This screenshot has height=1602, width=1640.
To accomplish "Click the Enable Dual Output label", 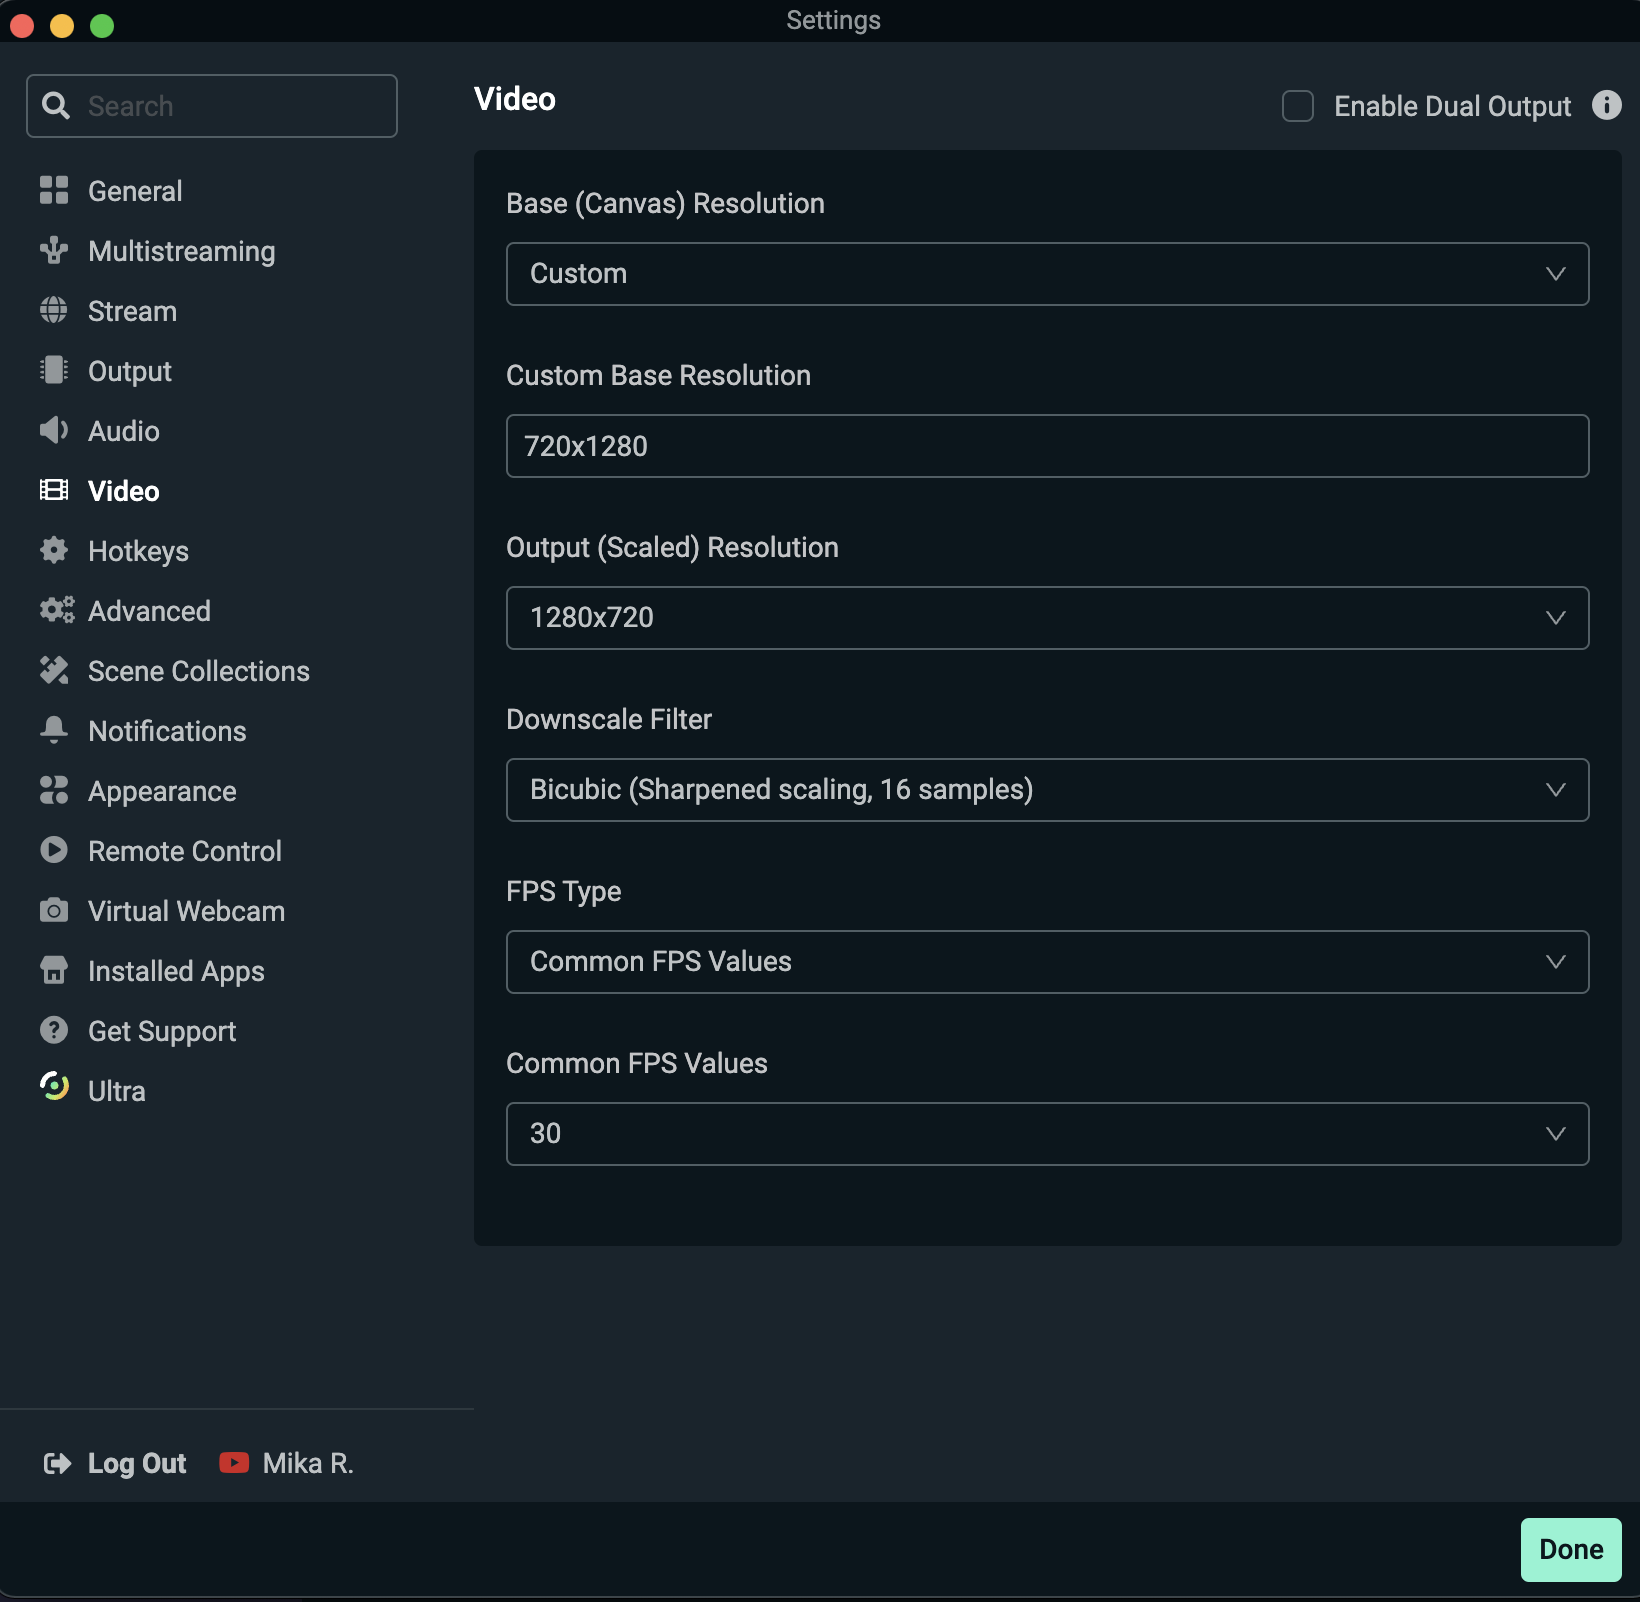I will pyautogui.click(x=1452, y=106).
